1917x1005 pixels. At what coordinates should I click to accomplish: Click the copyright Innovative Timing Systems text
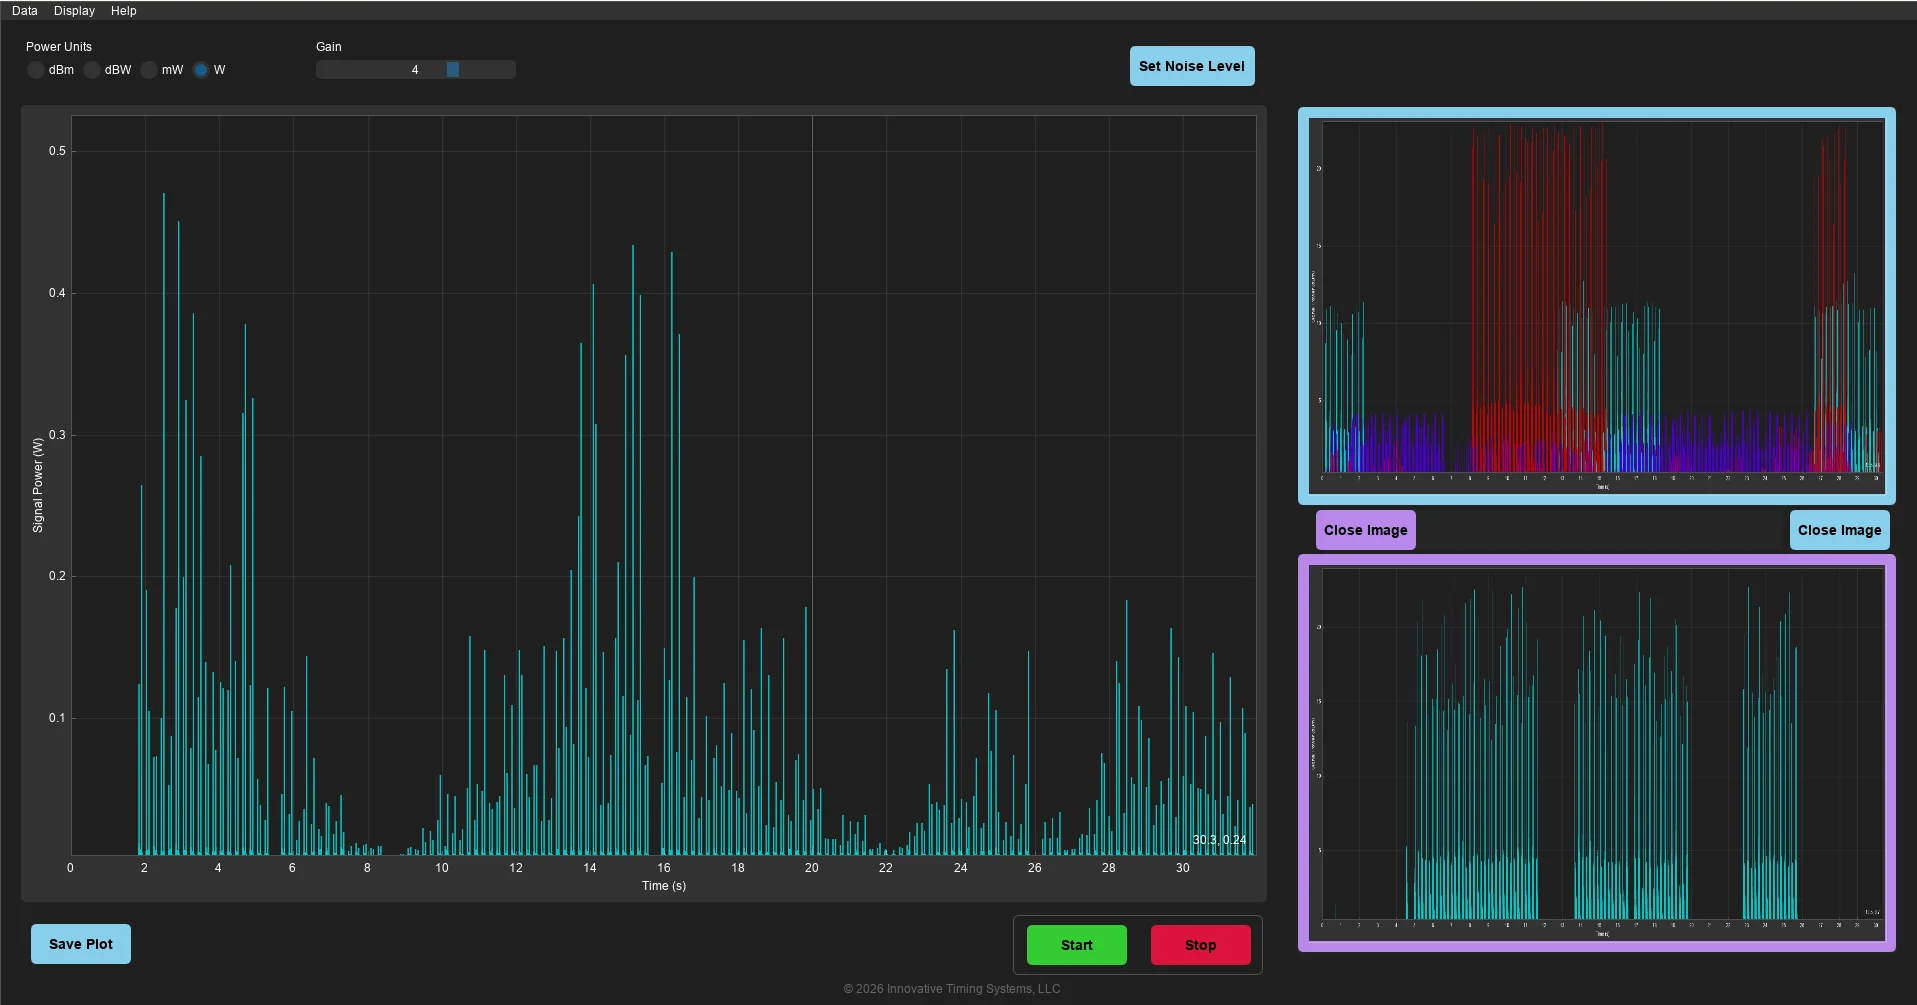tap(952, 989)
